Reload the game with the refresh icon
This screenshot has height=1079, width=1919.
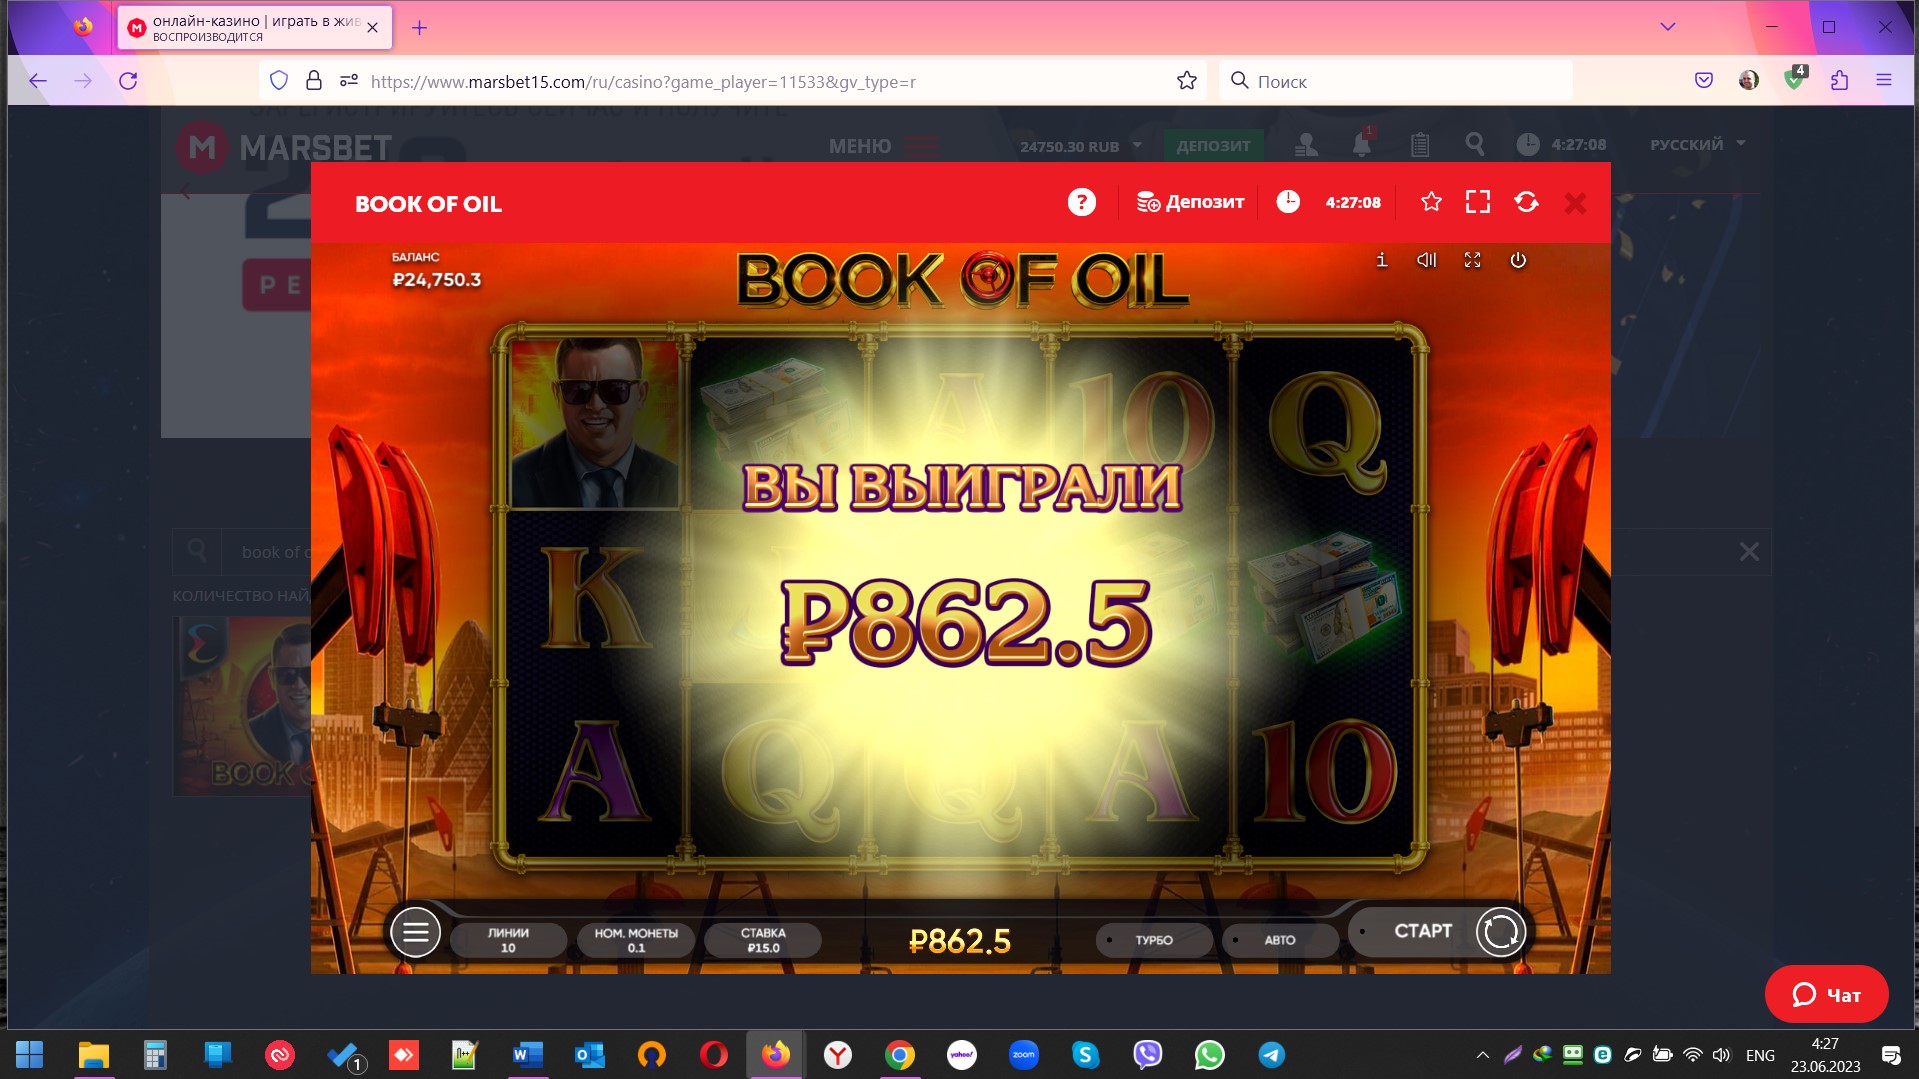pos(1526,202)
